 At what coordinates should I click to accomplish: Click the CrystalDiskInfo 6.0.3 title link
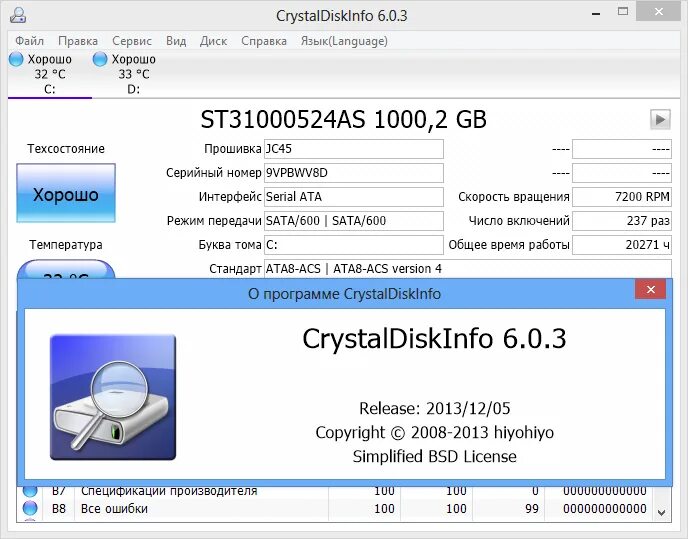tap(434, 338)
